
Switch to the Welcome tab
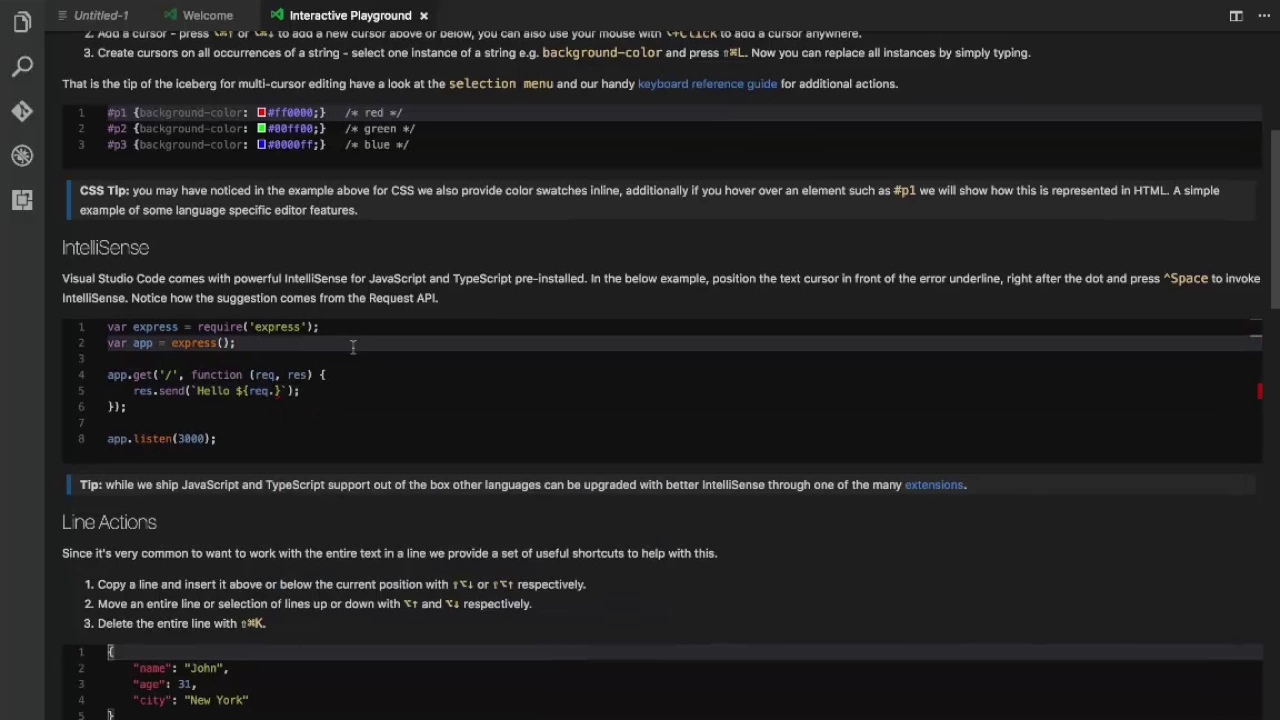click(207, 16)
